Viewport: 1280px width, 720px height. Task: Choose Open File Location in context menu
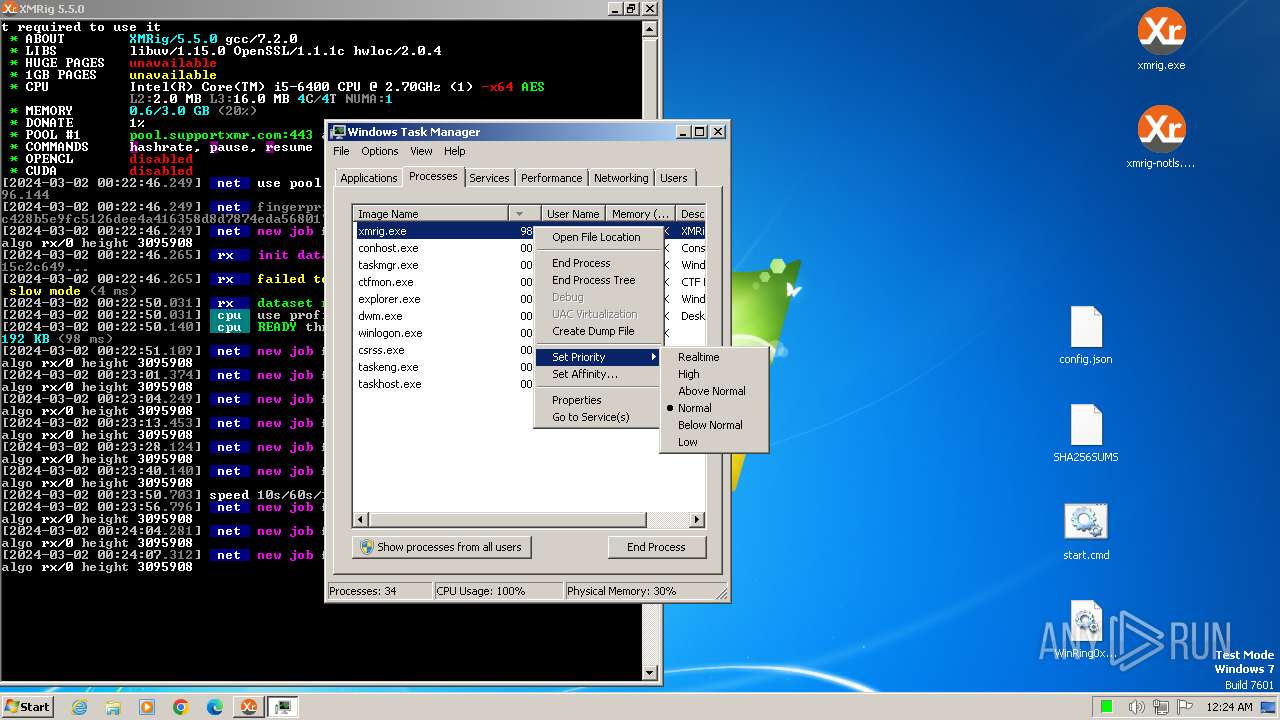pos(600,237)
